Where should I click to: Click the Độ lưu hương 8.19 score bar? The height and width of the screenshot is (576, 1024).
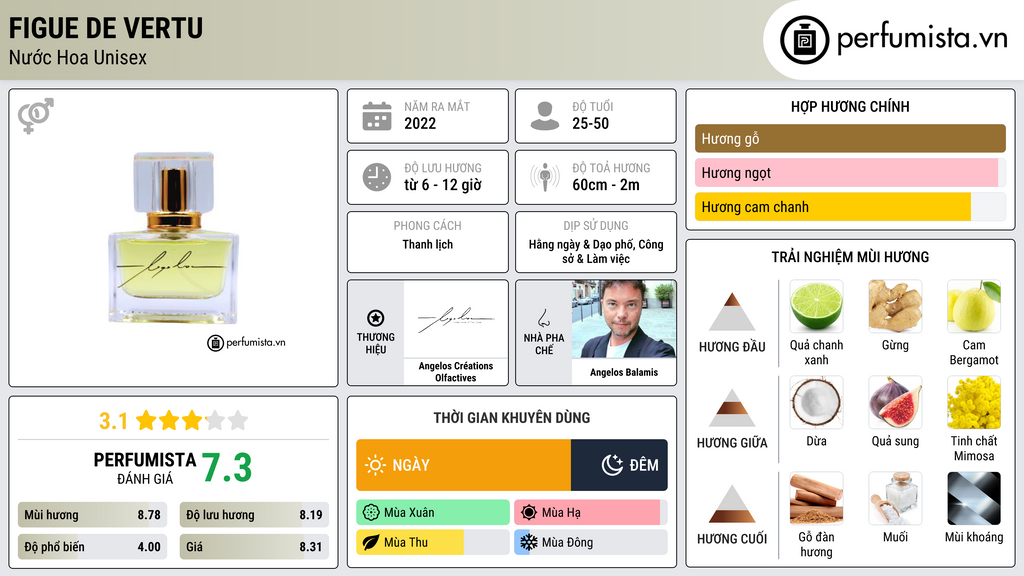[x=254, y=515]
